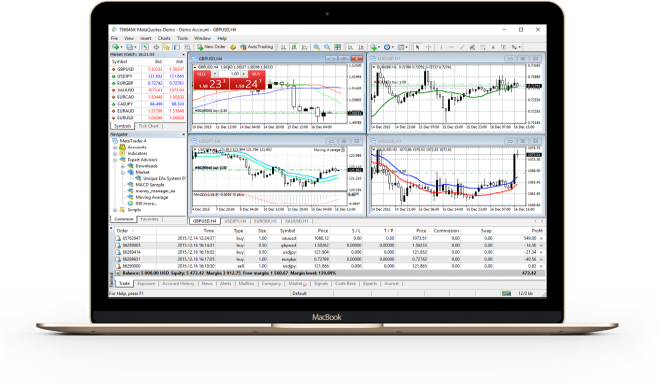Open a new chart from the toolbar

point(116,47)
